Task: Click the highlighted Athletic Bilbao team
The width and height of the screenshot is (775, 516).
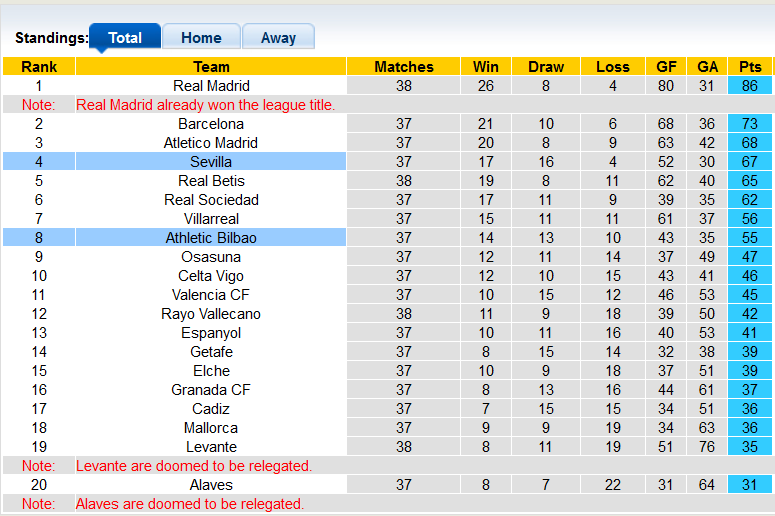Action: (211, 238)
